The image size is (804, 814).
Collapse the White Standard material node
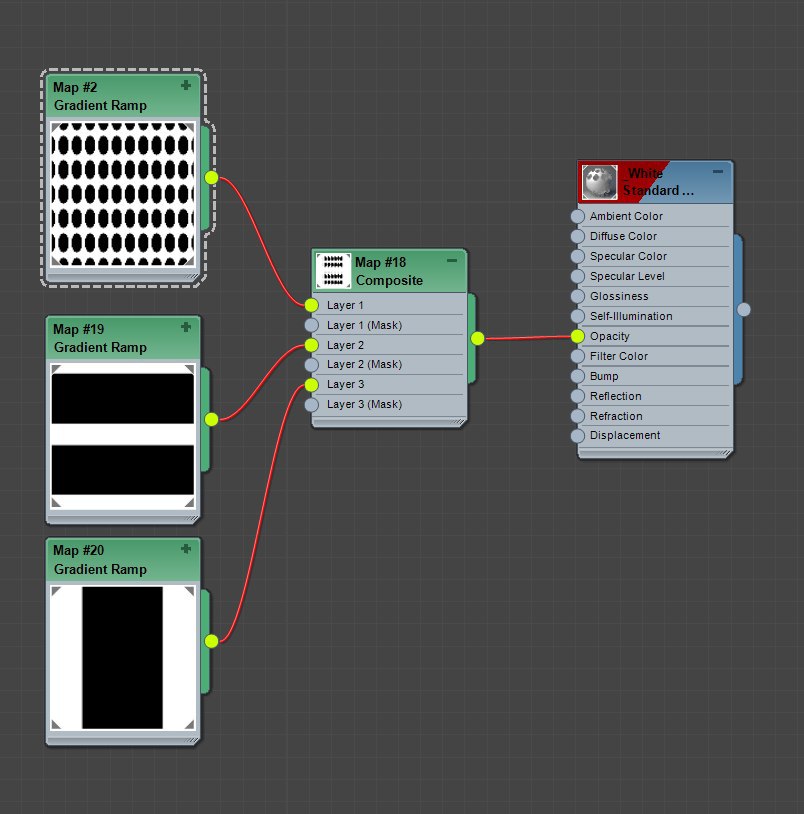(718, 171)
